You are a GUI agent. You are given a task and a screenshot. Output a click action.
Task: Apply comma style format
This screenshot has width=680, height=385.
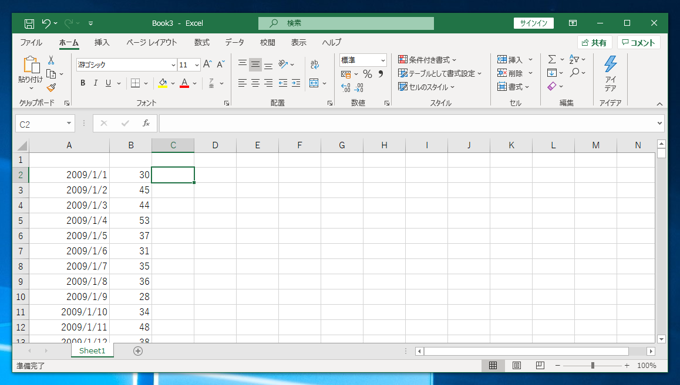click(x=381, y=74)
